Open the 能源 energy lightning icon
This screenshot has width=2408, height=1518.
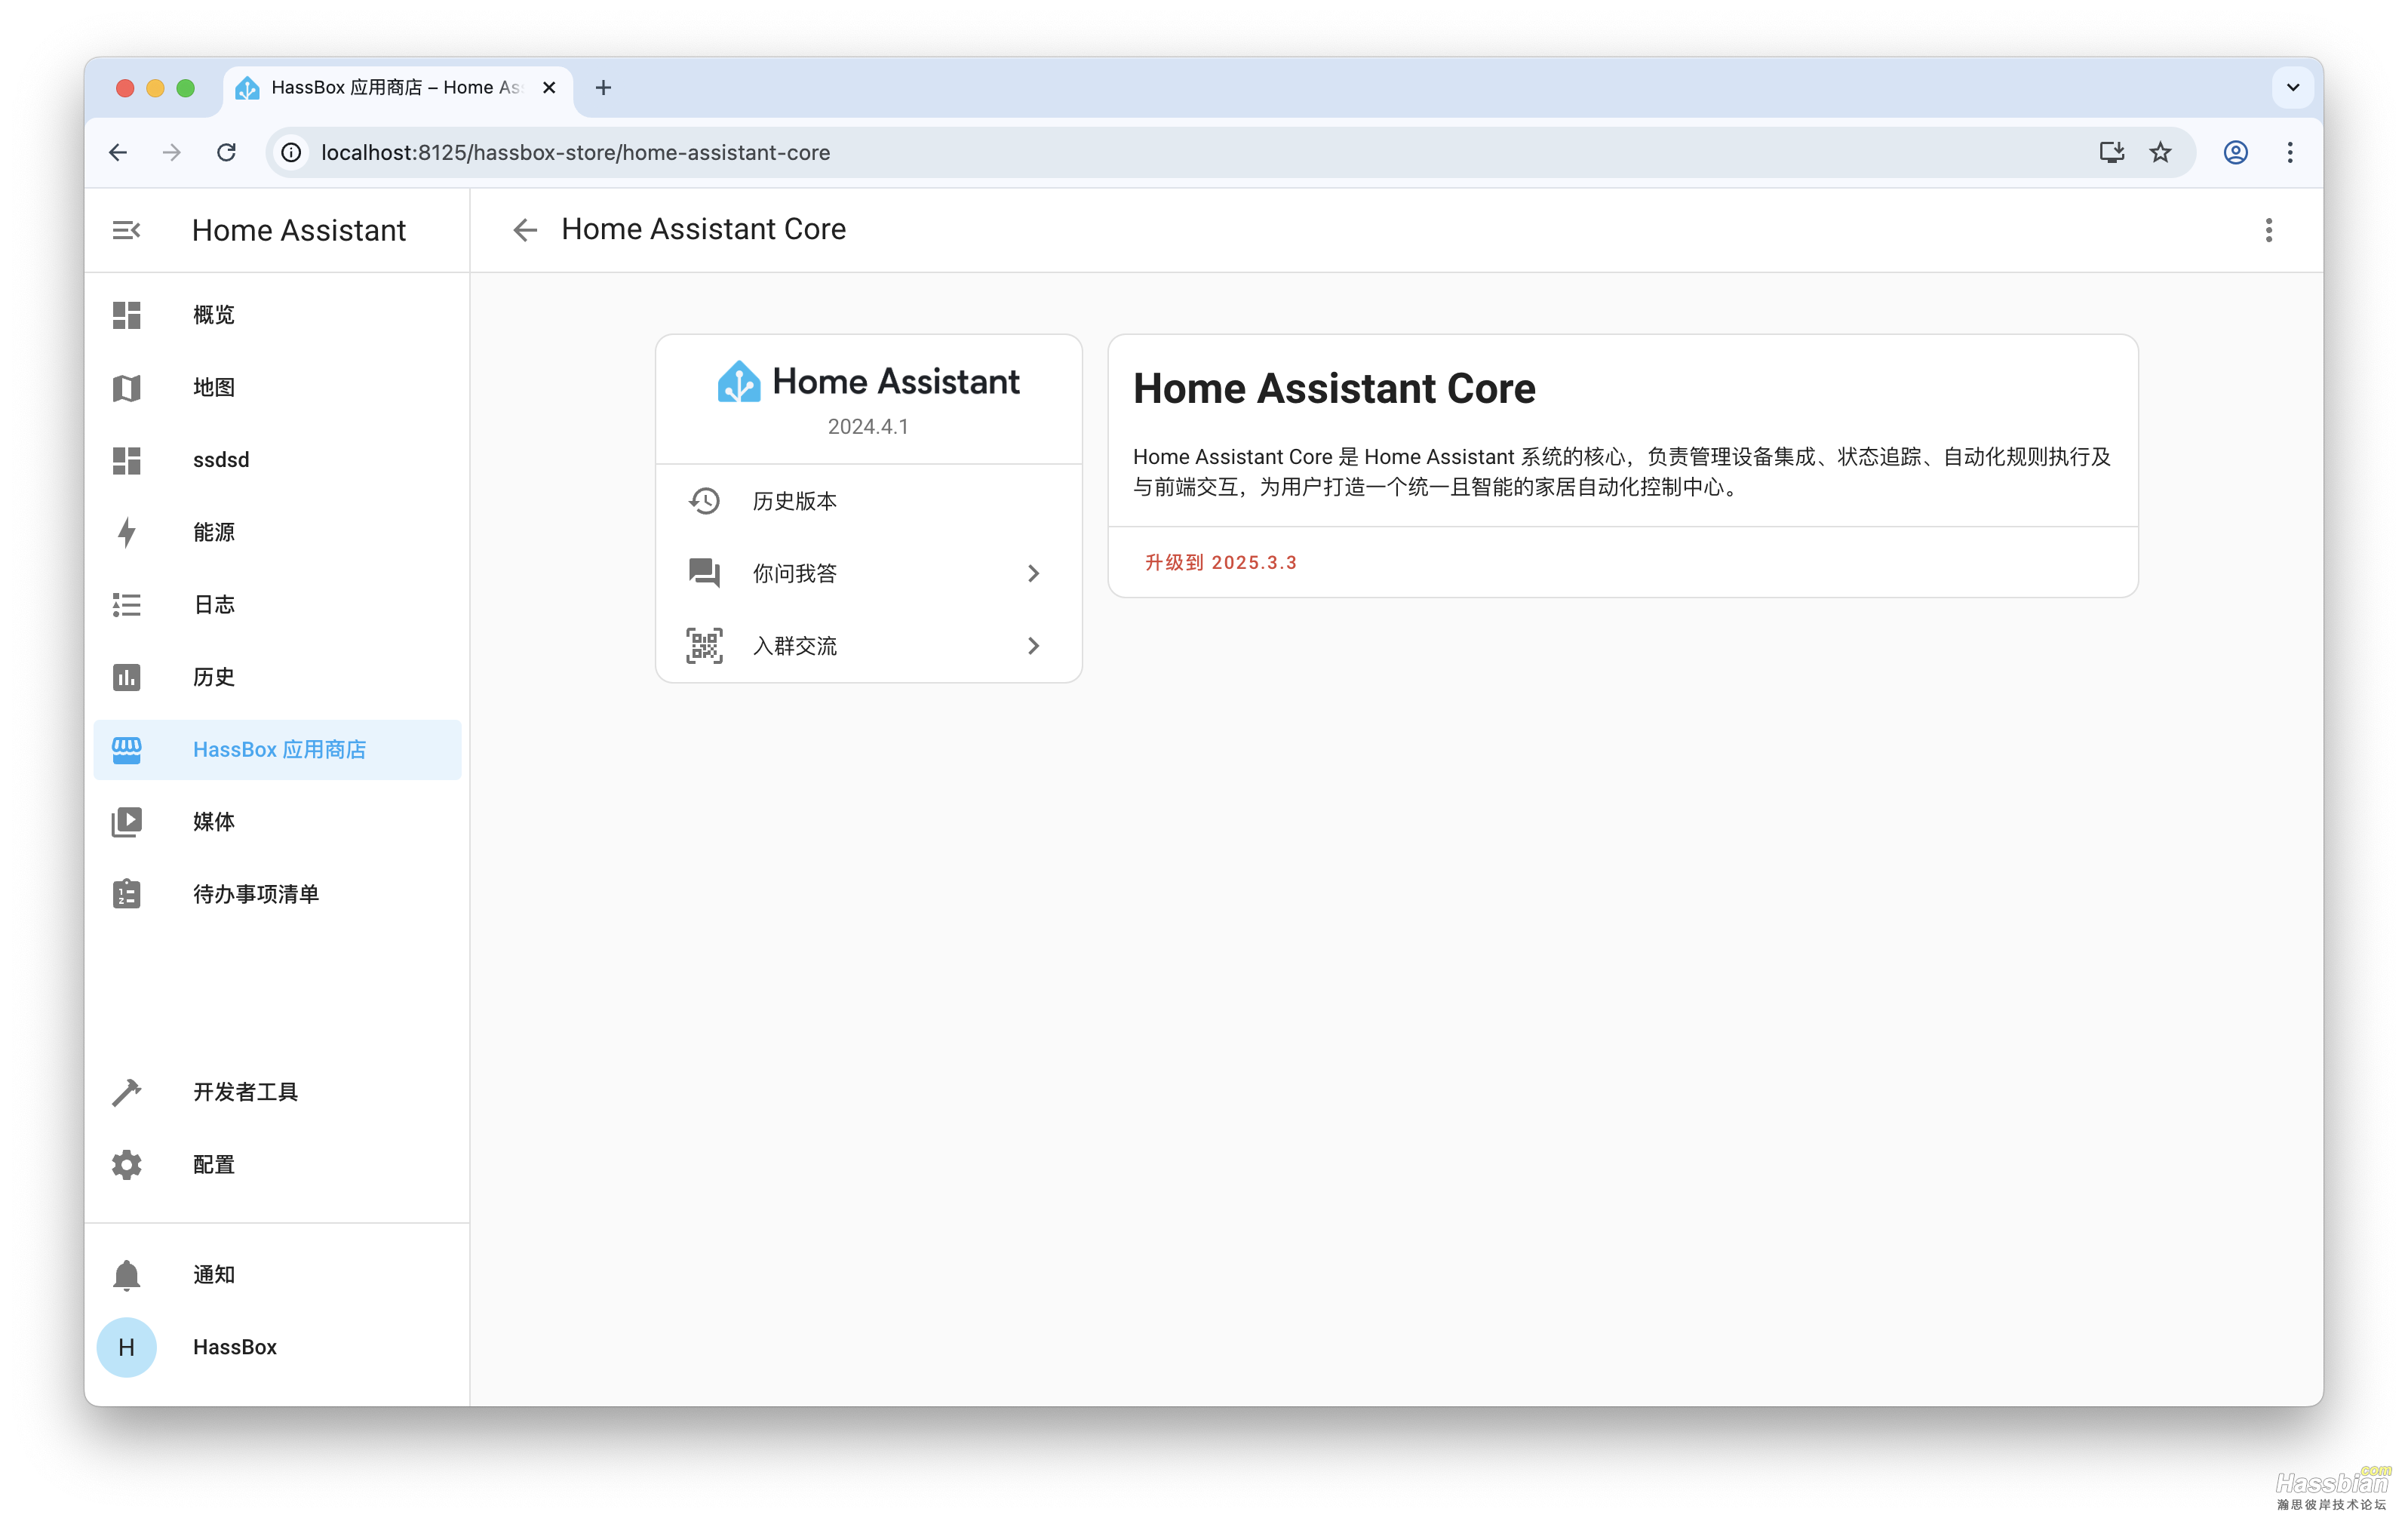point(126,532)
